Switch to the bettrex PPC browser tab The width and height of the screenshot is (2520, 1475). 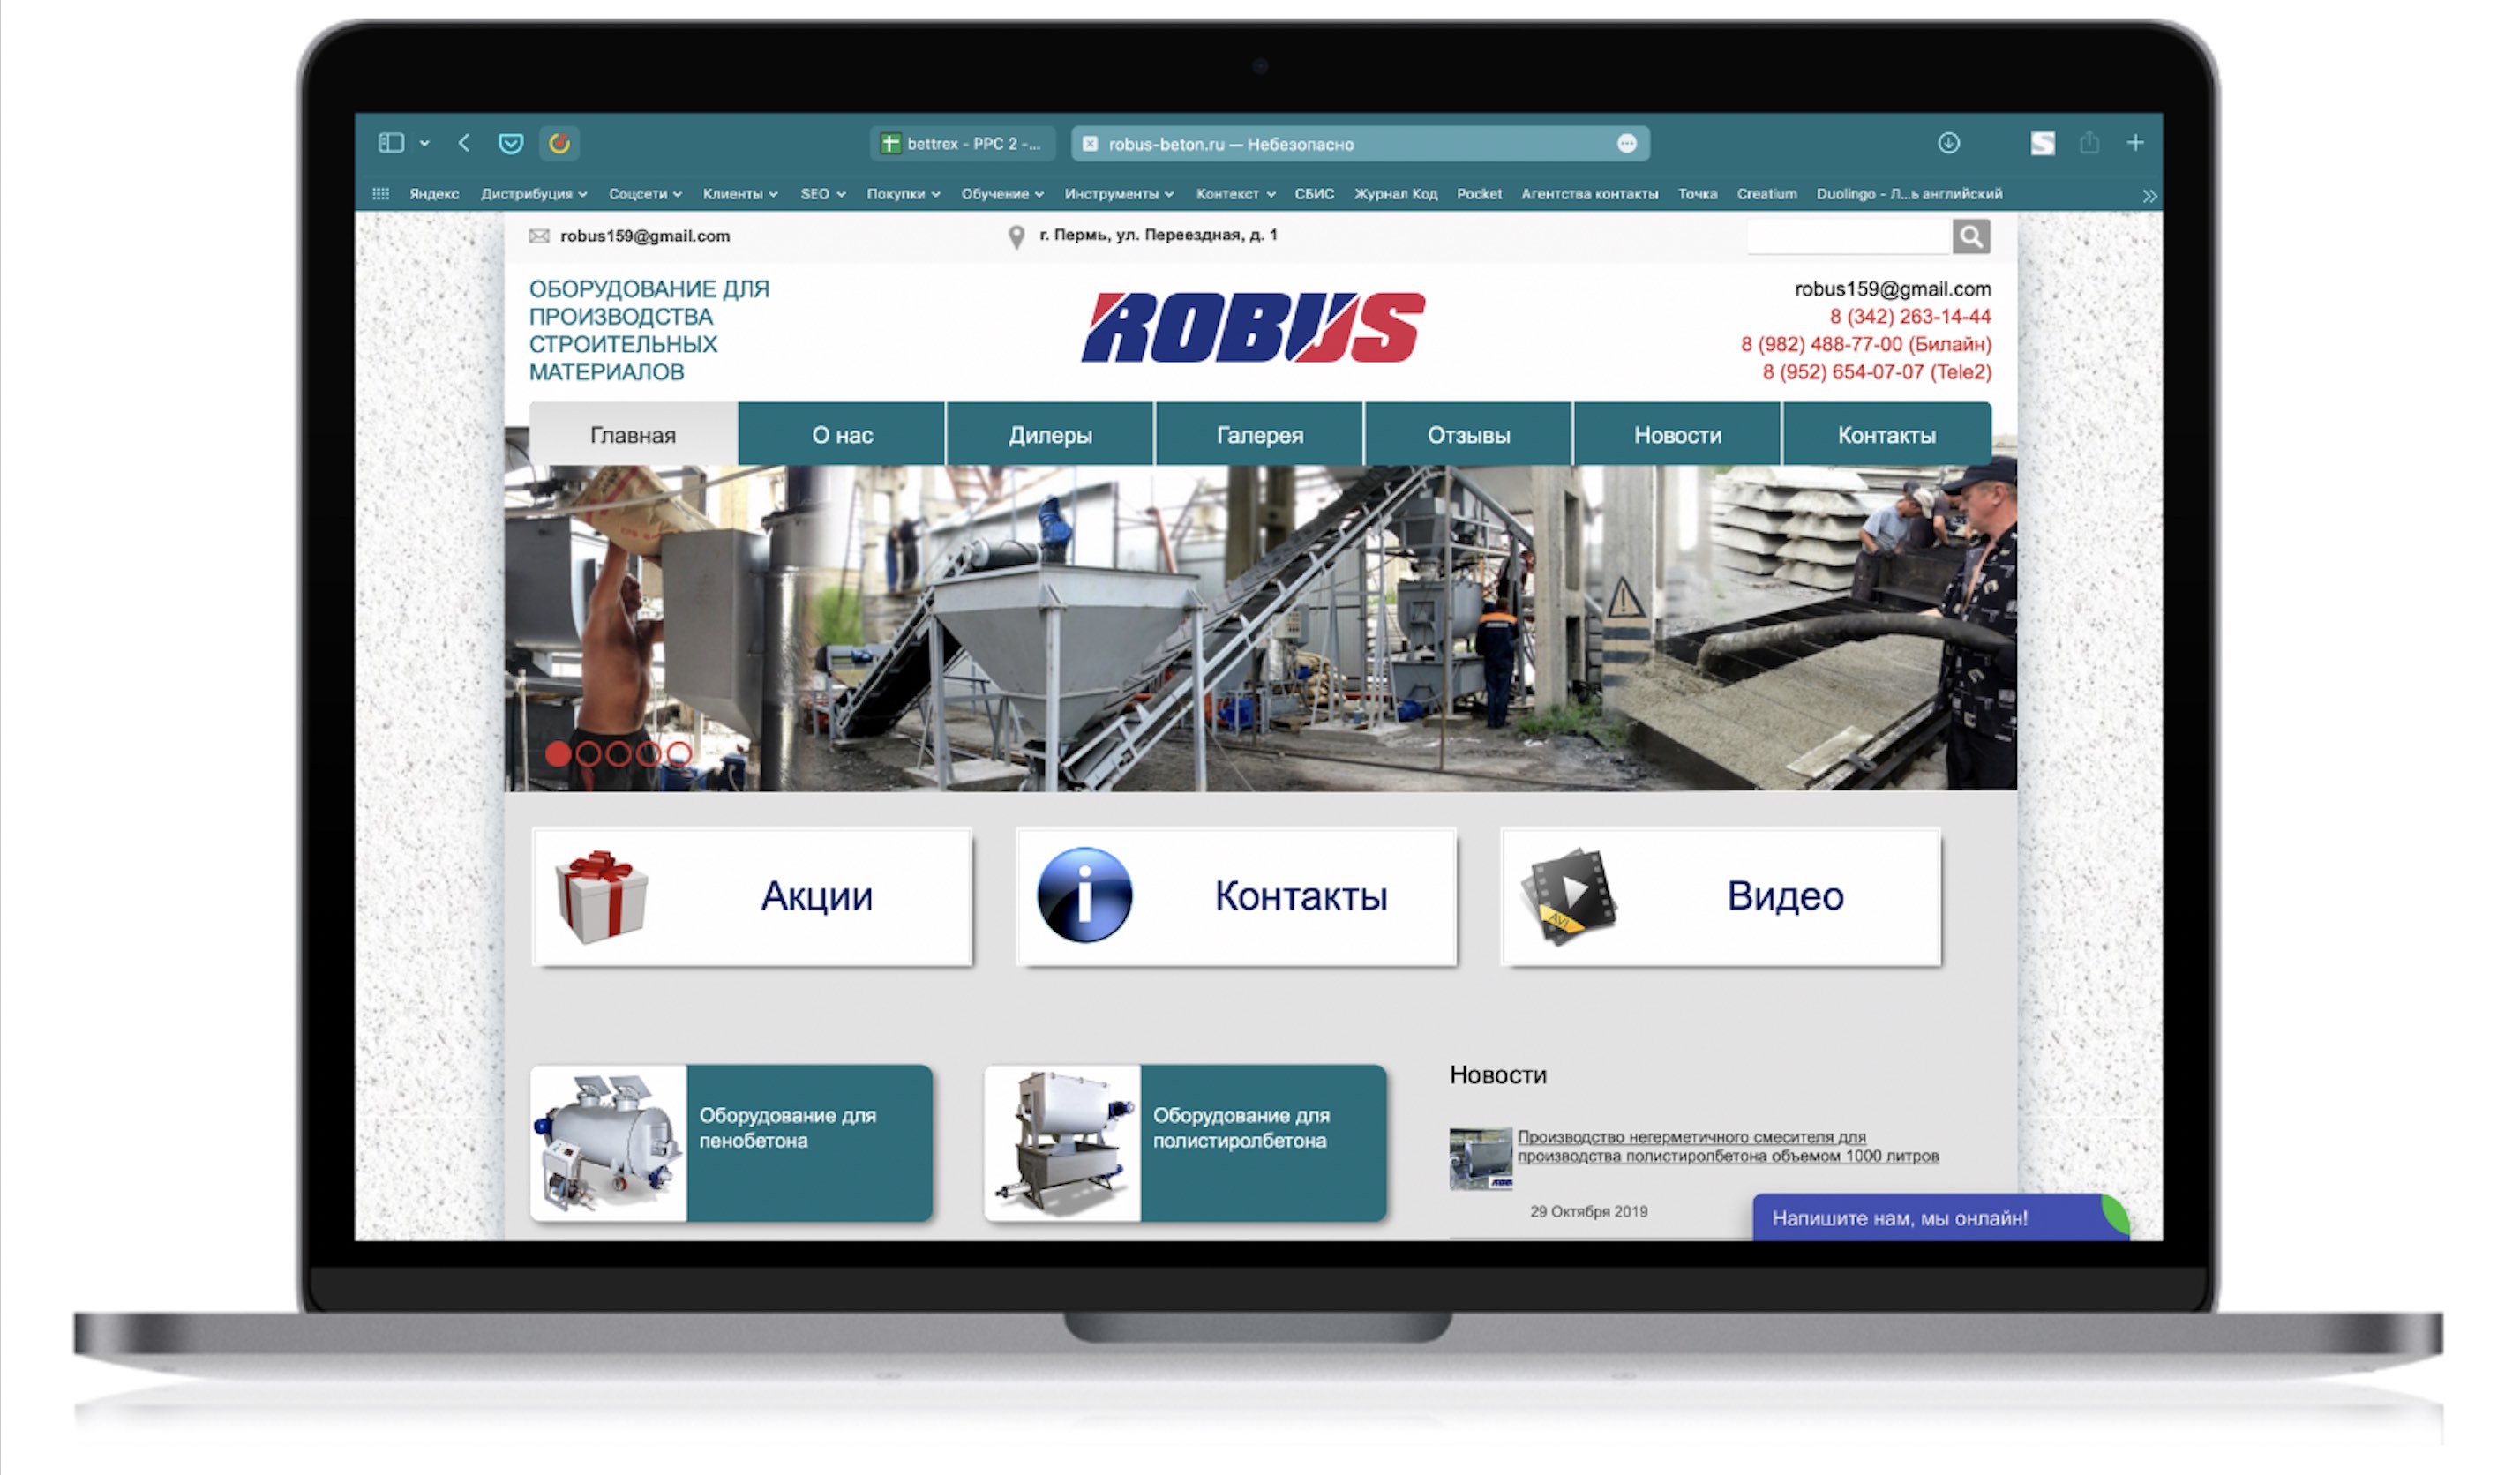click(x=962, y=144)
